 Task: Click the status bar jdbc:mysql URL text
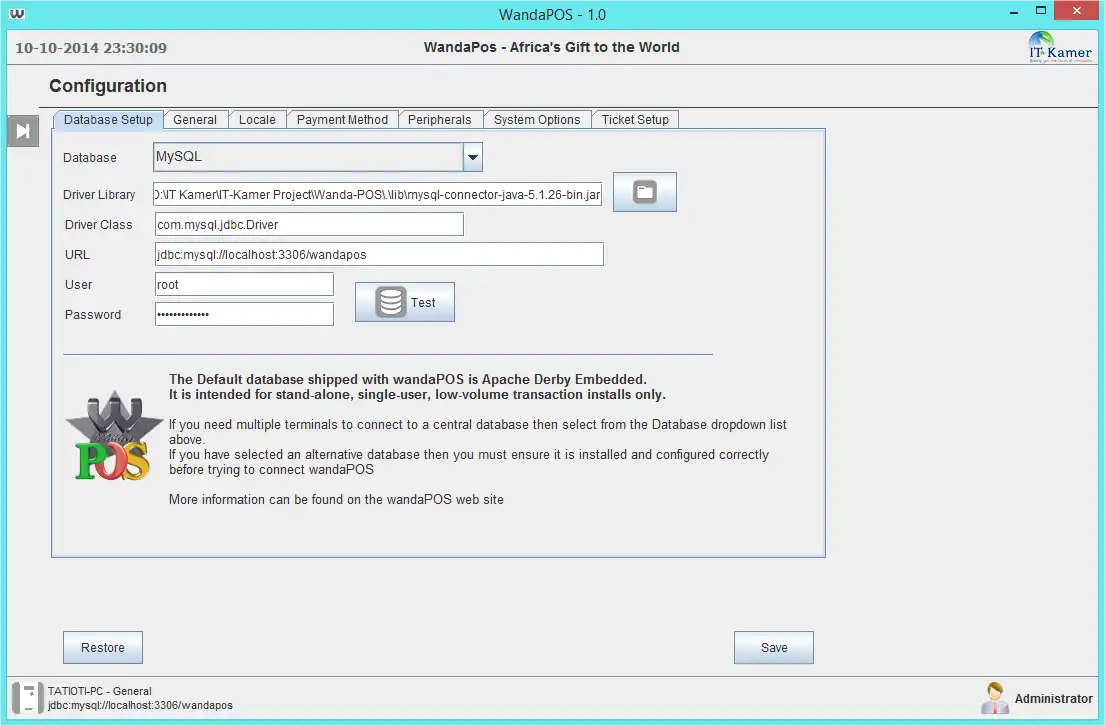(140, 705)
